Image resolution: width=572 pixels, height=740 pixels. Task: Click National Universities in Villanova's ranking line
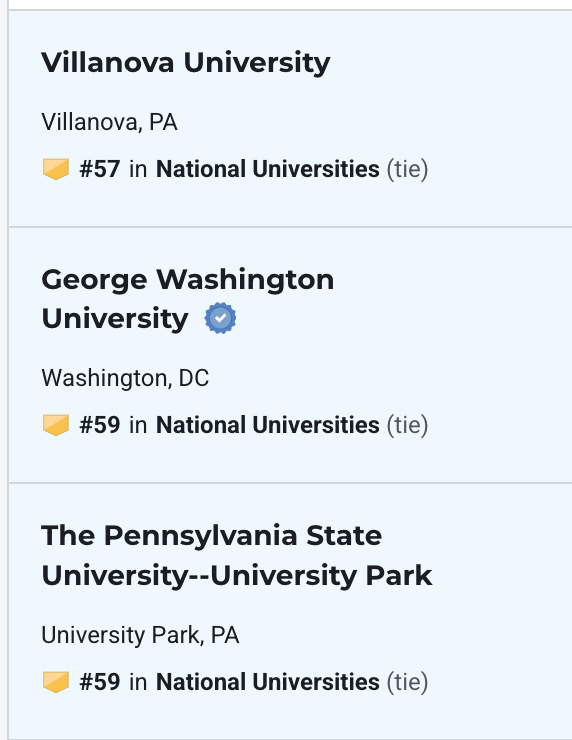(x=268, y=169)
